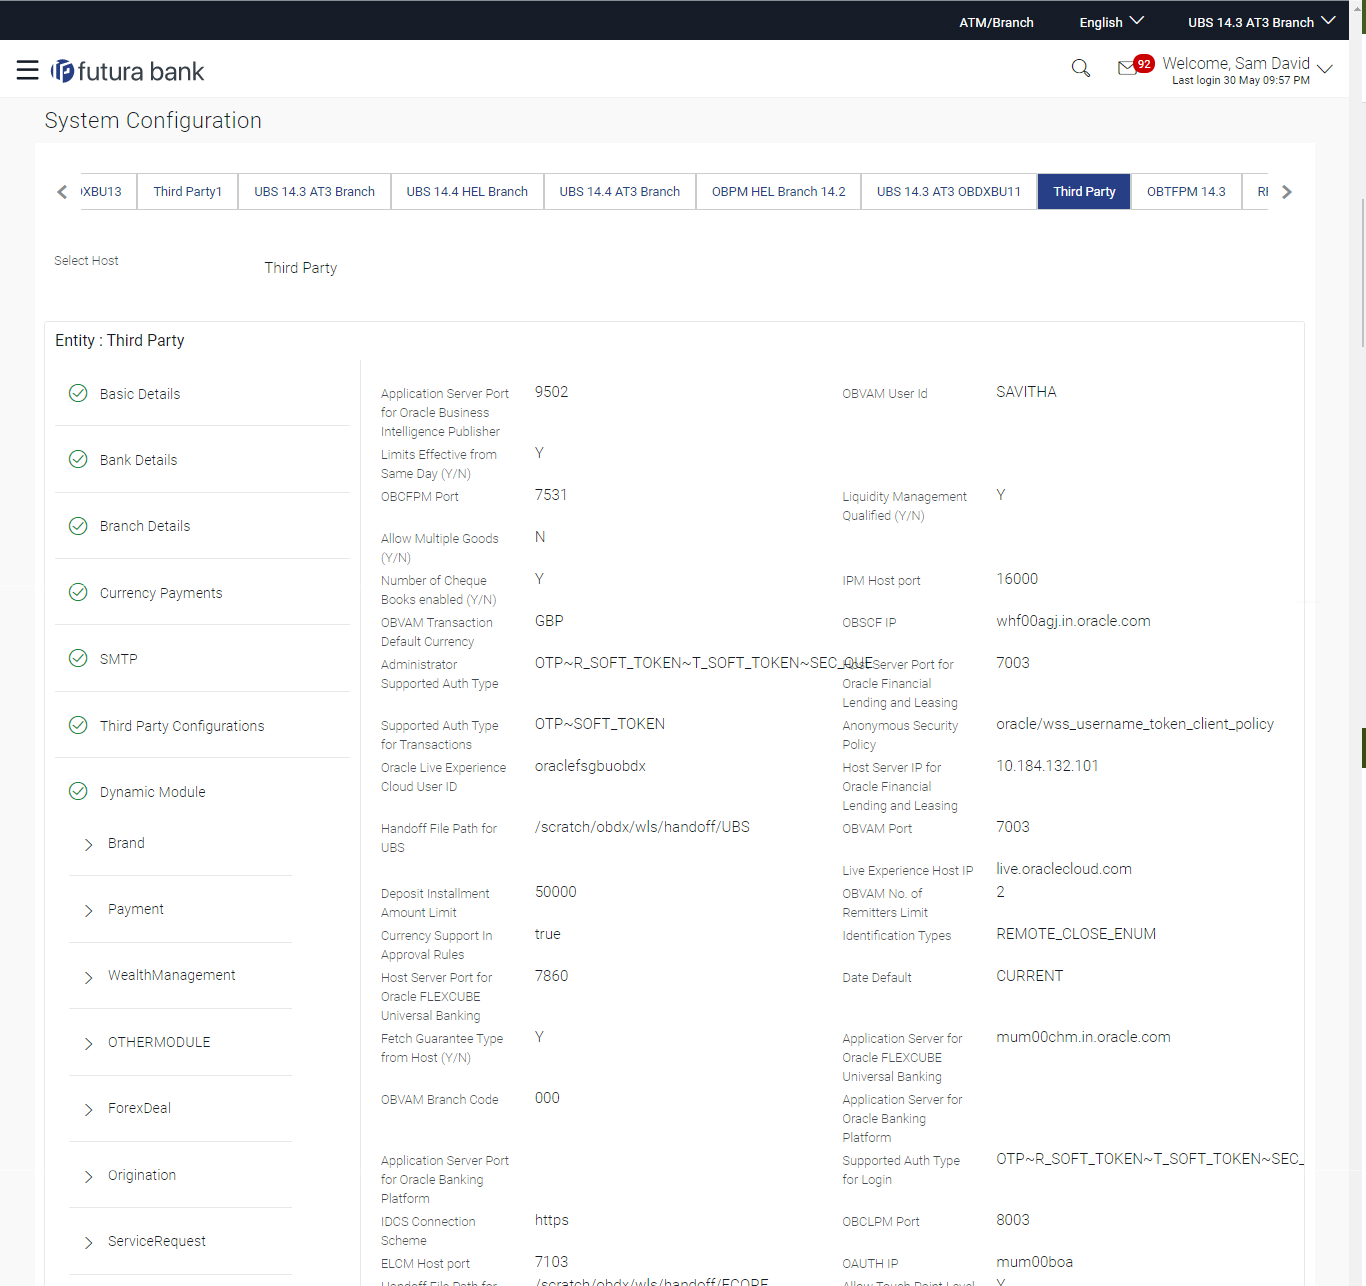The image size is (1366, 1286).
Task: Click the OAUTH IP value mum00boa
Action: tap(1034, 1262)
